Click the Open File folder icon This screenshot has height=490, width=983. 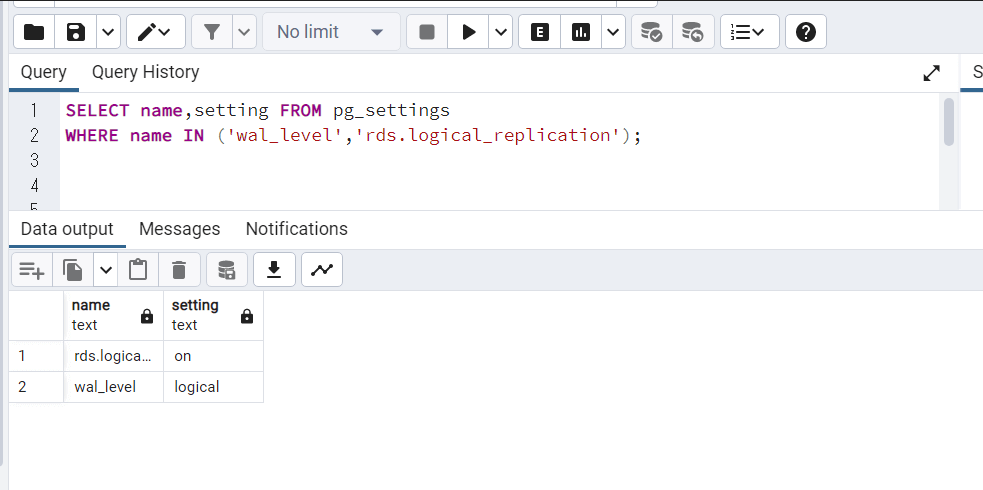point(34,32)
